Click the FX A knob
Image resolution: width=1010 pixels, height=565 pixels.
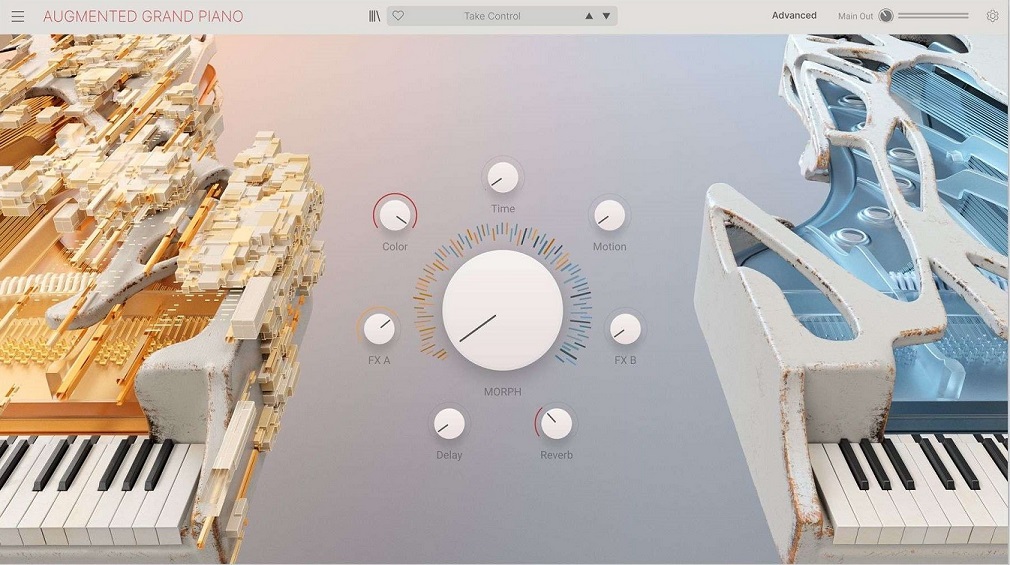pyautogui.click(x=379, y=329)
